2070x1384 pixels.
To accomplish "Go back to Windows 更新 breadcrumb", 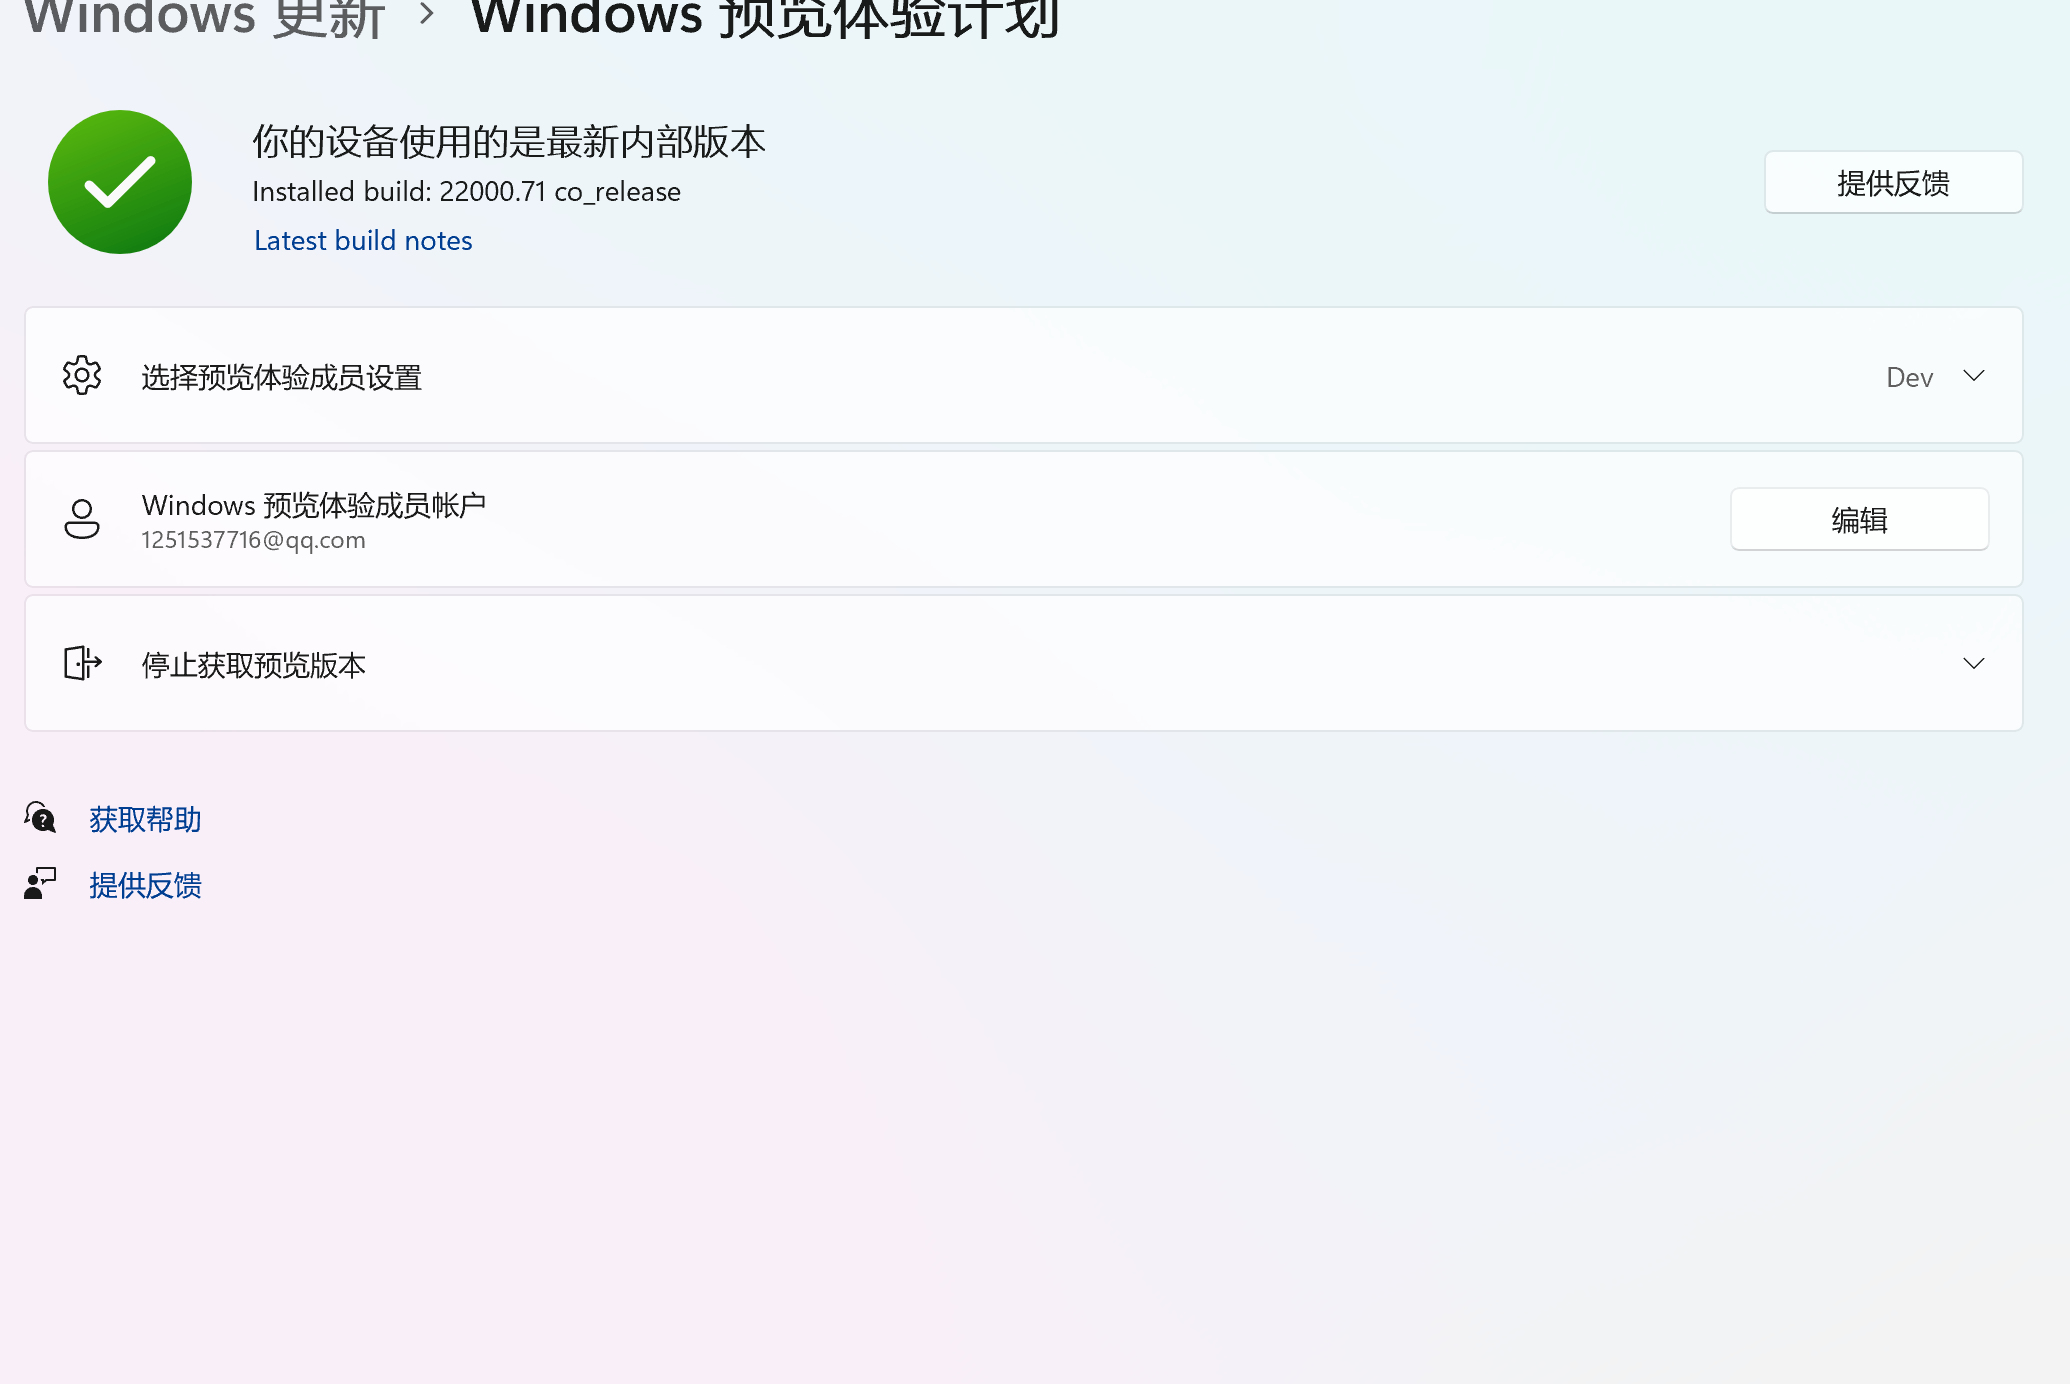I will [205, 18].
